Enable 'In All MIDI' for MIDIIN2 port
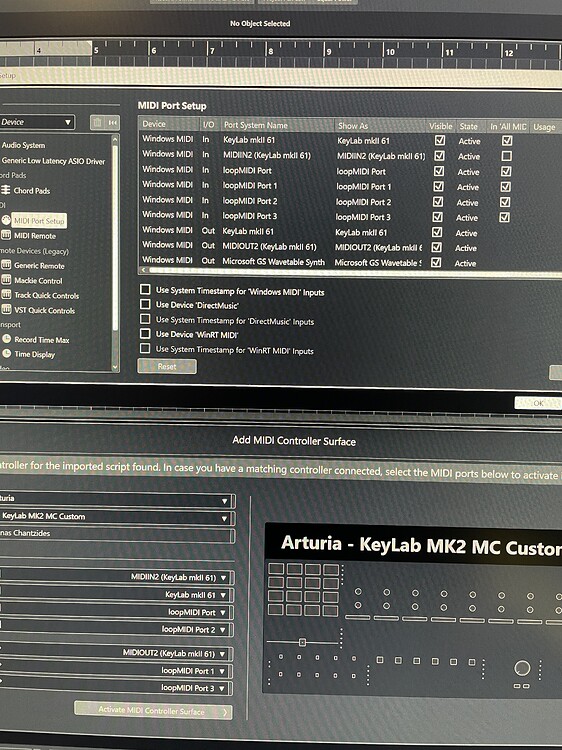 click(x=506, y=156)
